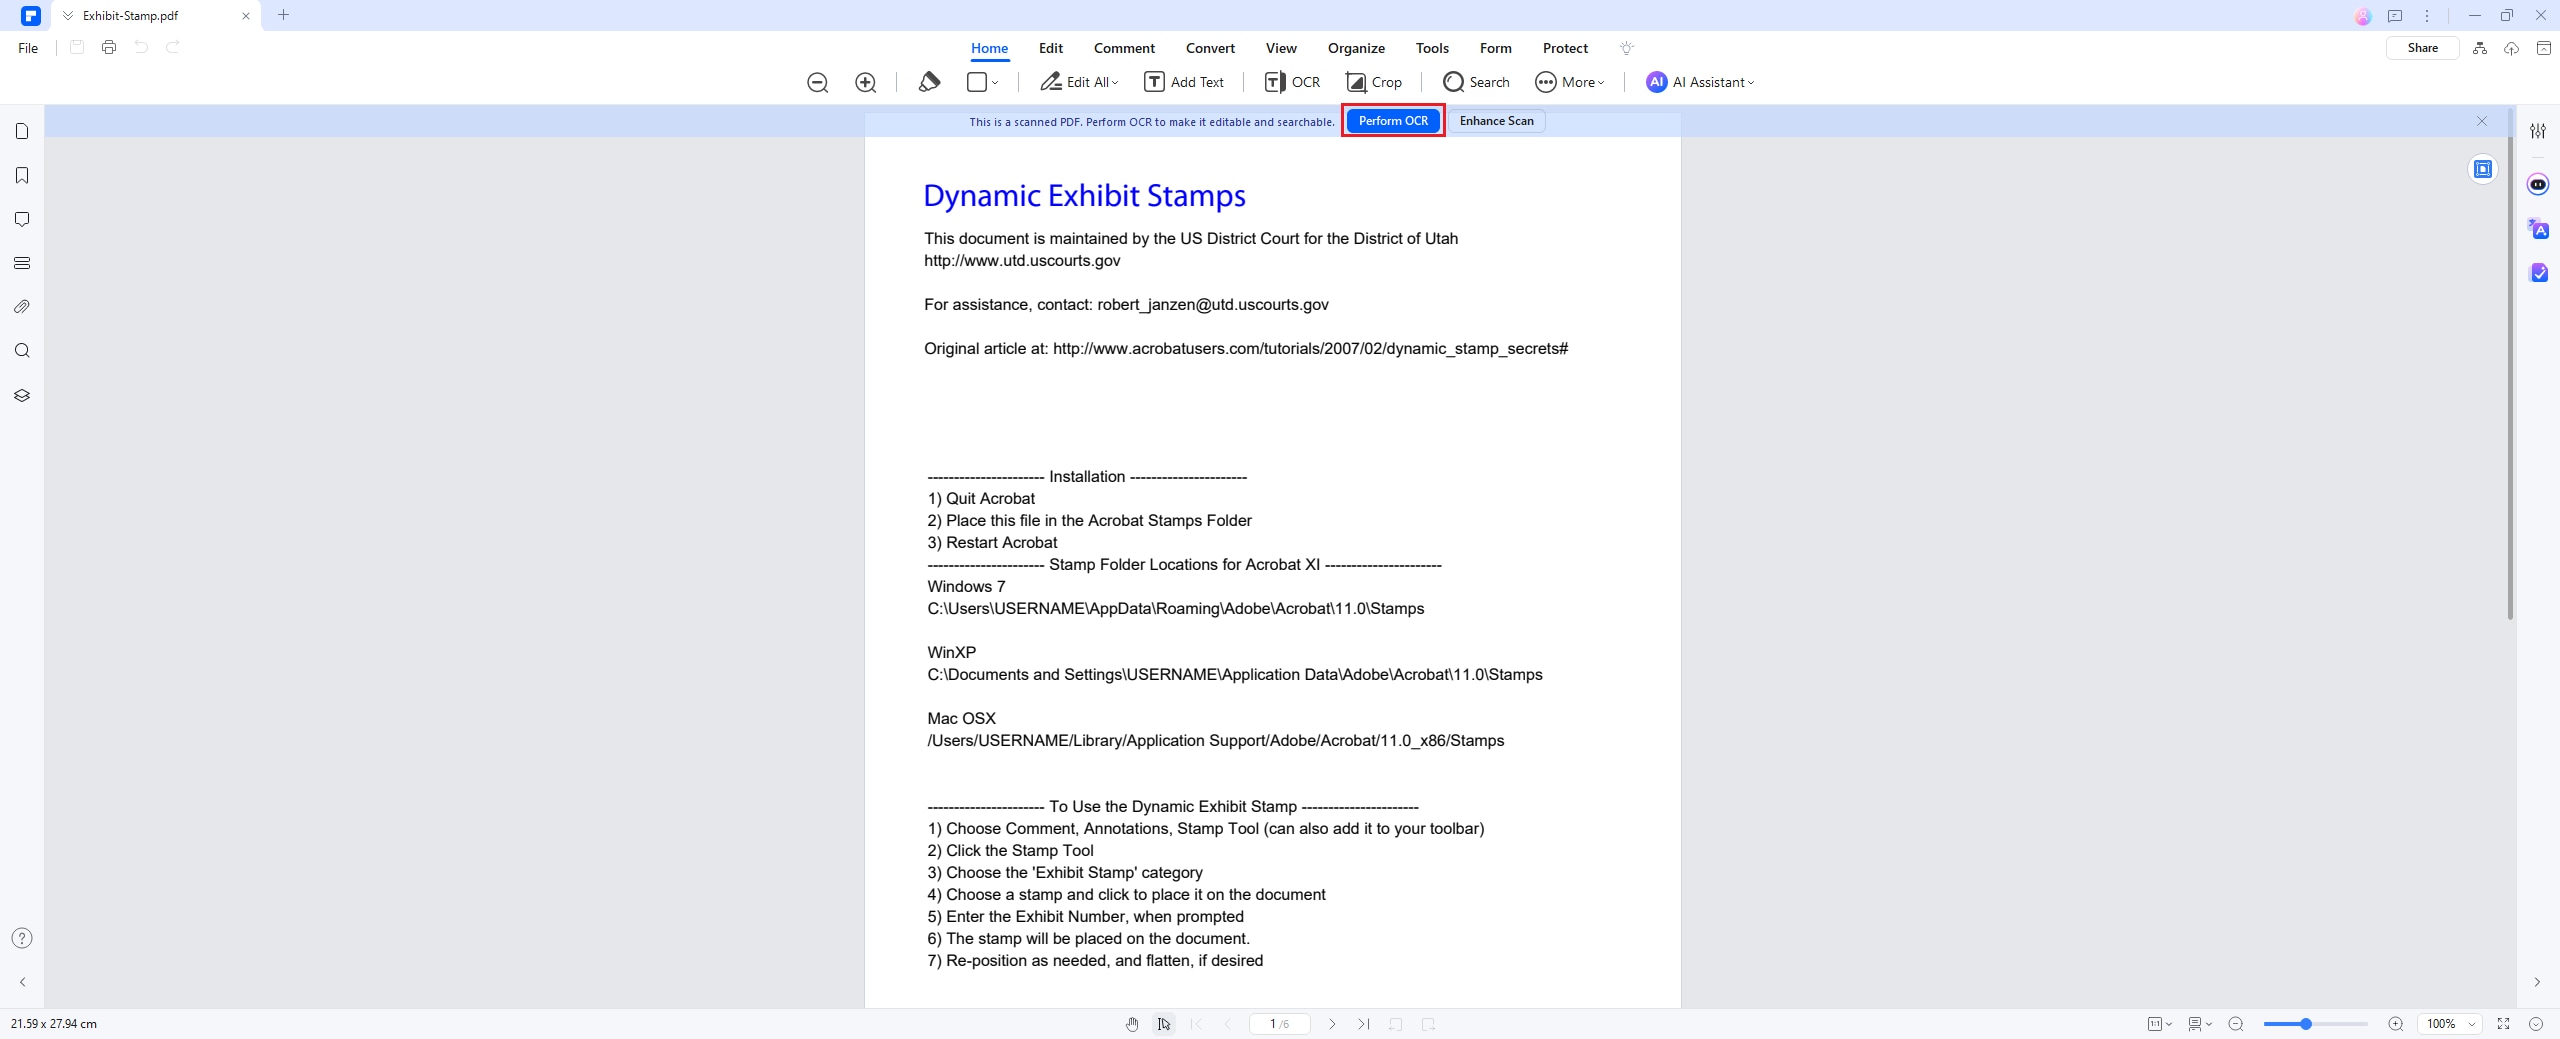The image size is (2560, 1039).
Task: Open the Search tool in toolbar
Action: (1476, 82)
